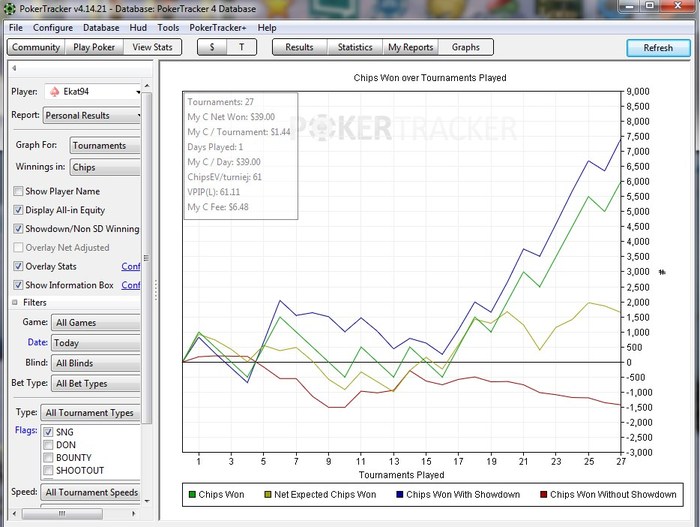Open the Database menu
This screenshot has width=700, height=527.
tap(101, 28)
